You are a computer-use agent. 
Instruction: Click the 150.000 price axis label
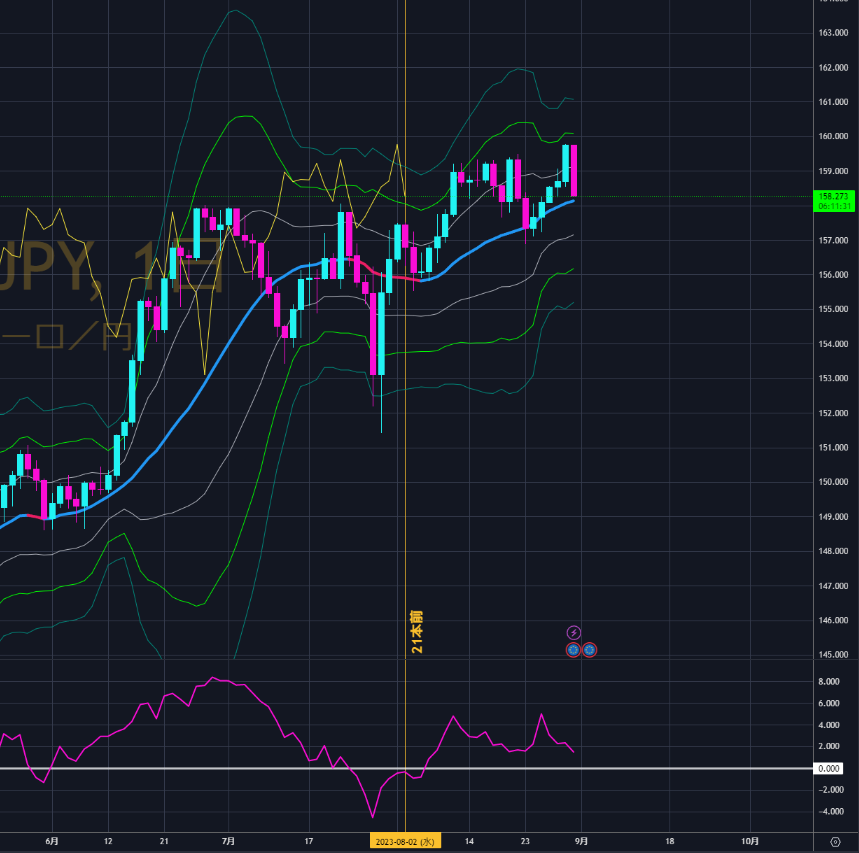[833, 482]
